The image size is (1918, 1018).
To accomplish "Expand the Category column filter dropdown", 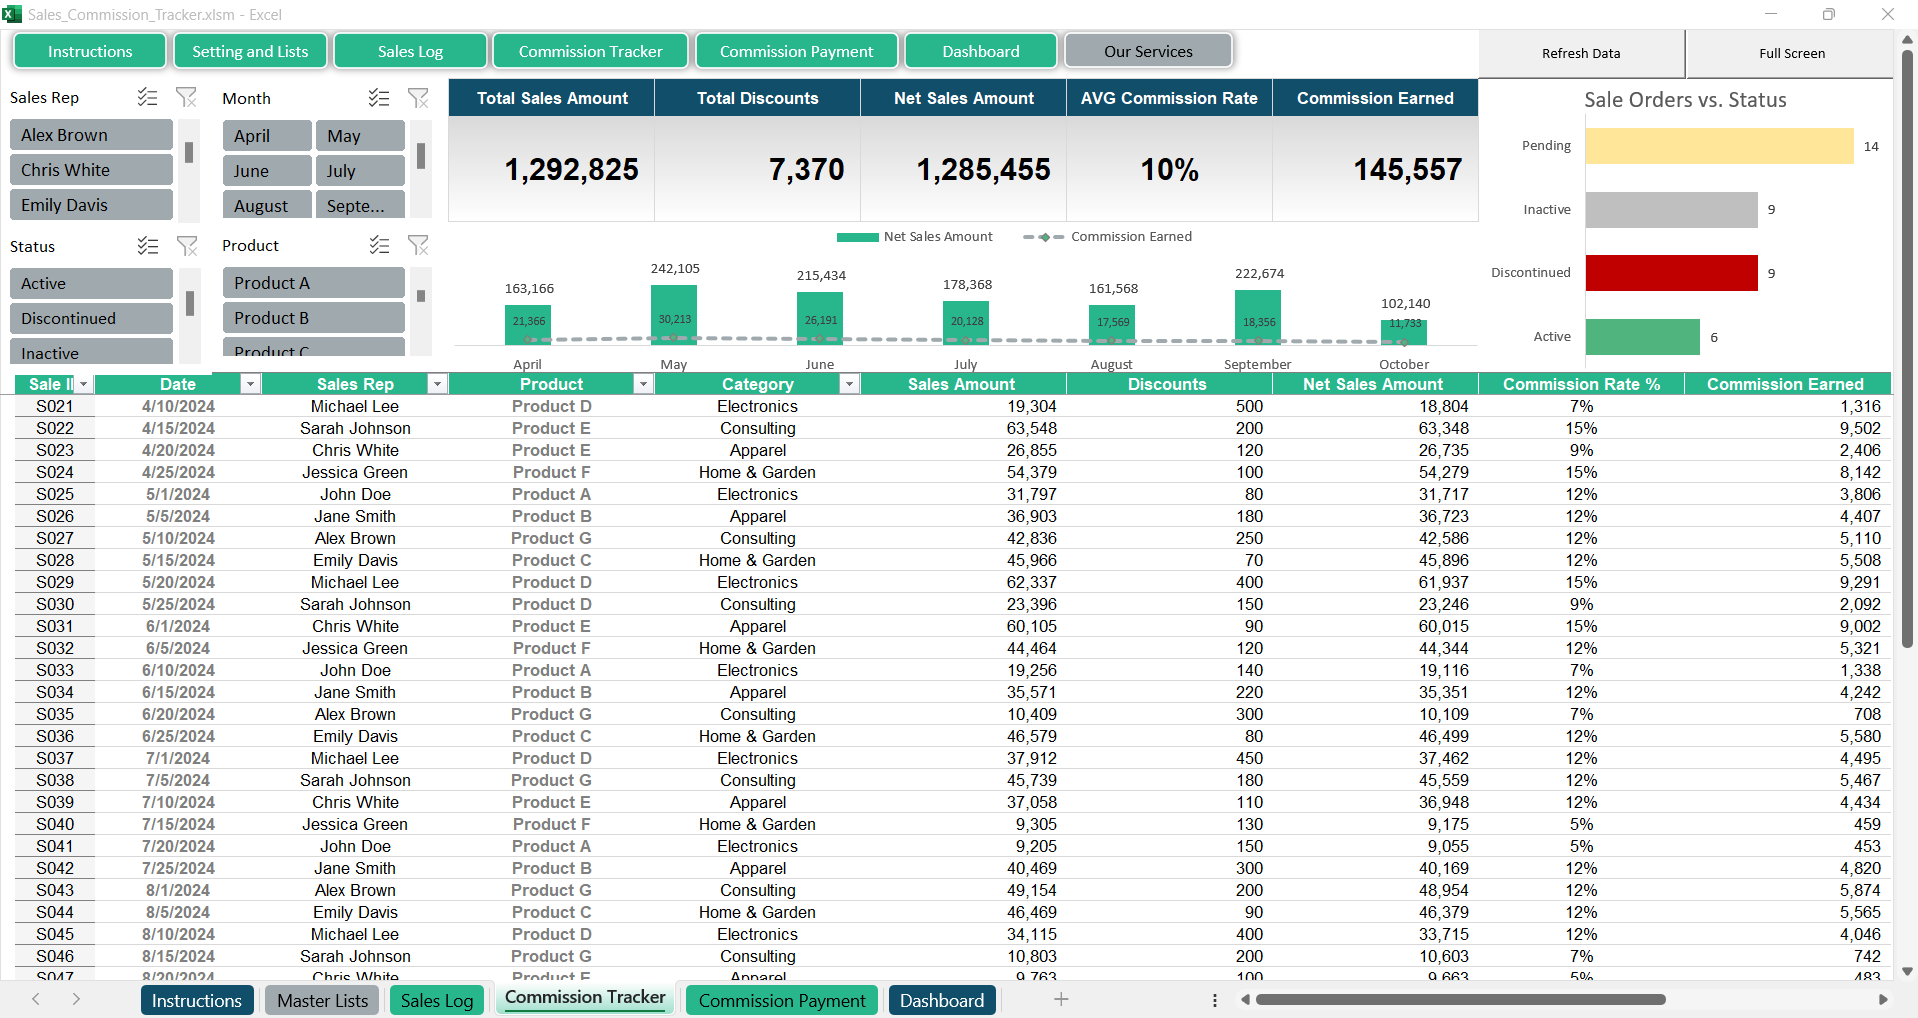I will pyautogui.click(x=849, y=384).
